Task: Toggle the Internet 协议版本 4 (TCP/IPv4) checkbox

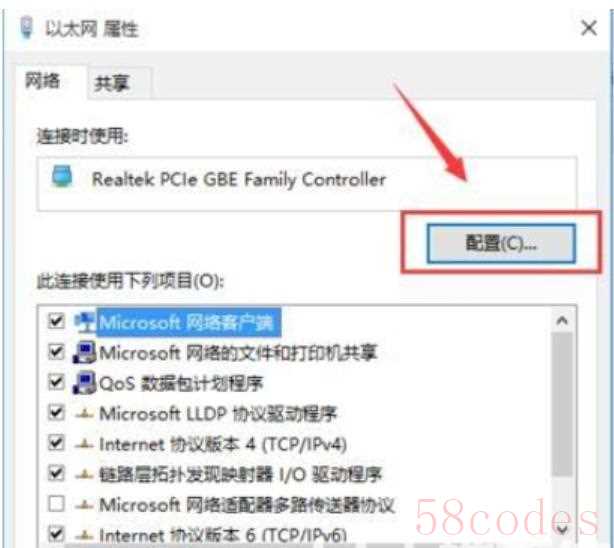Action: coord(56,443)
